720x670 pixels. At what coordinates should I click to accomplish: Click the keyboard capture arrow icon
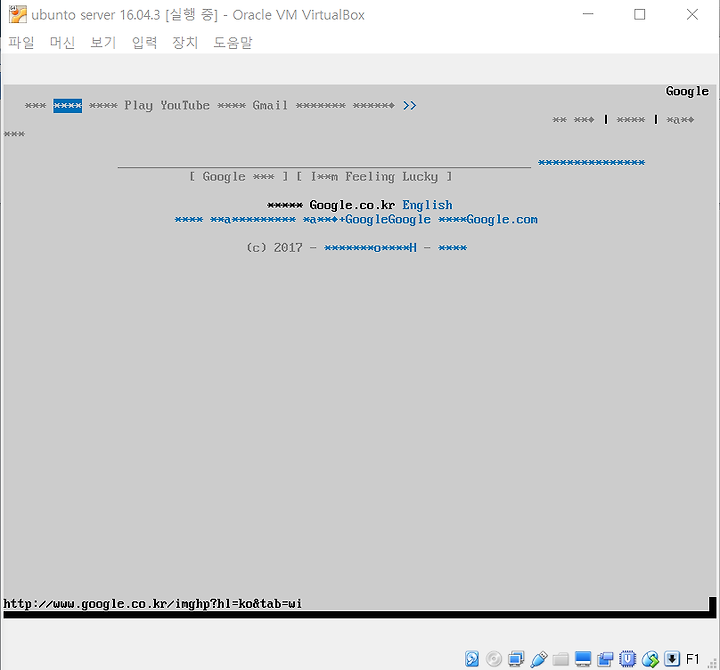tap(672, 659)
